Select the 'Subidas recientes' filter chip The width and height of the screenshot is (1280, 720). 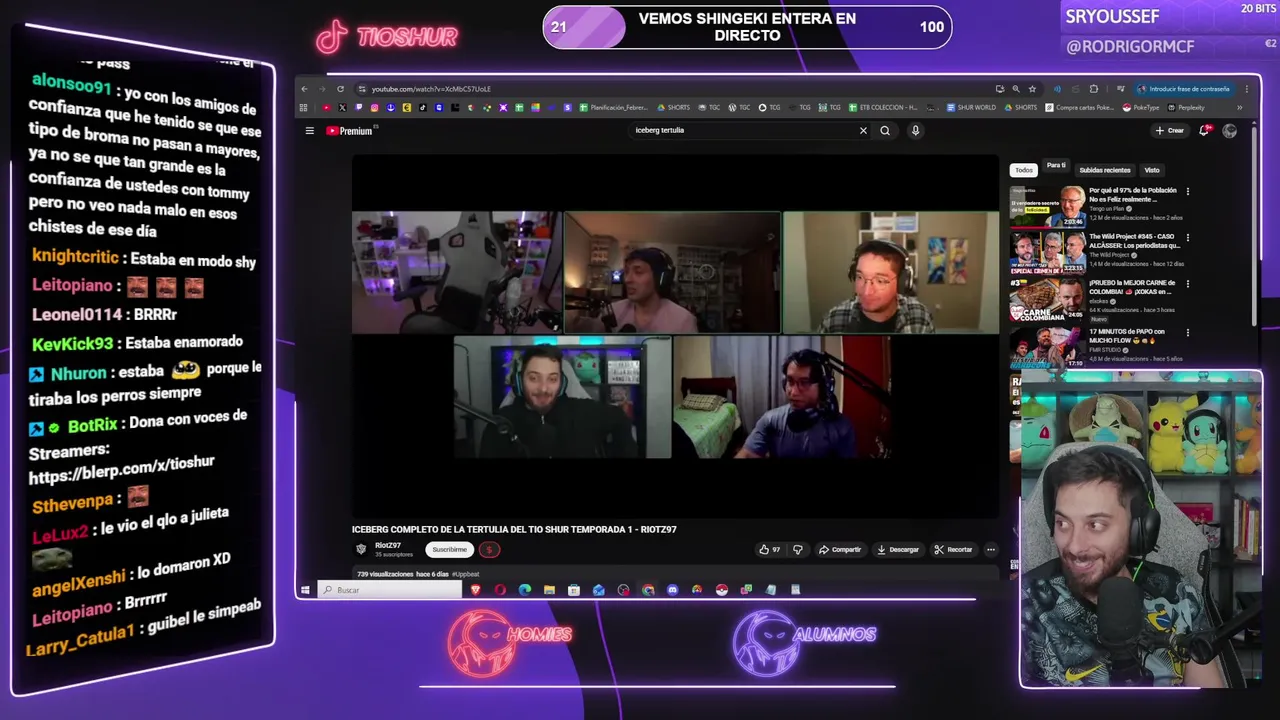point(1105,170)
